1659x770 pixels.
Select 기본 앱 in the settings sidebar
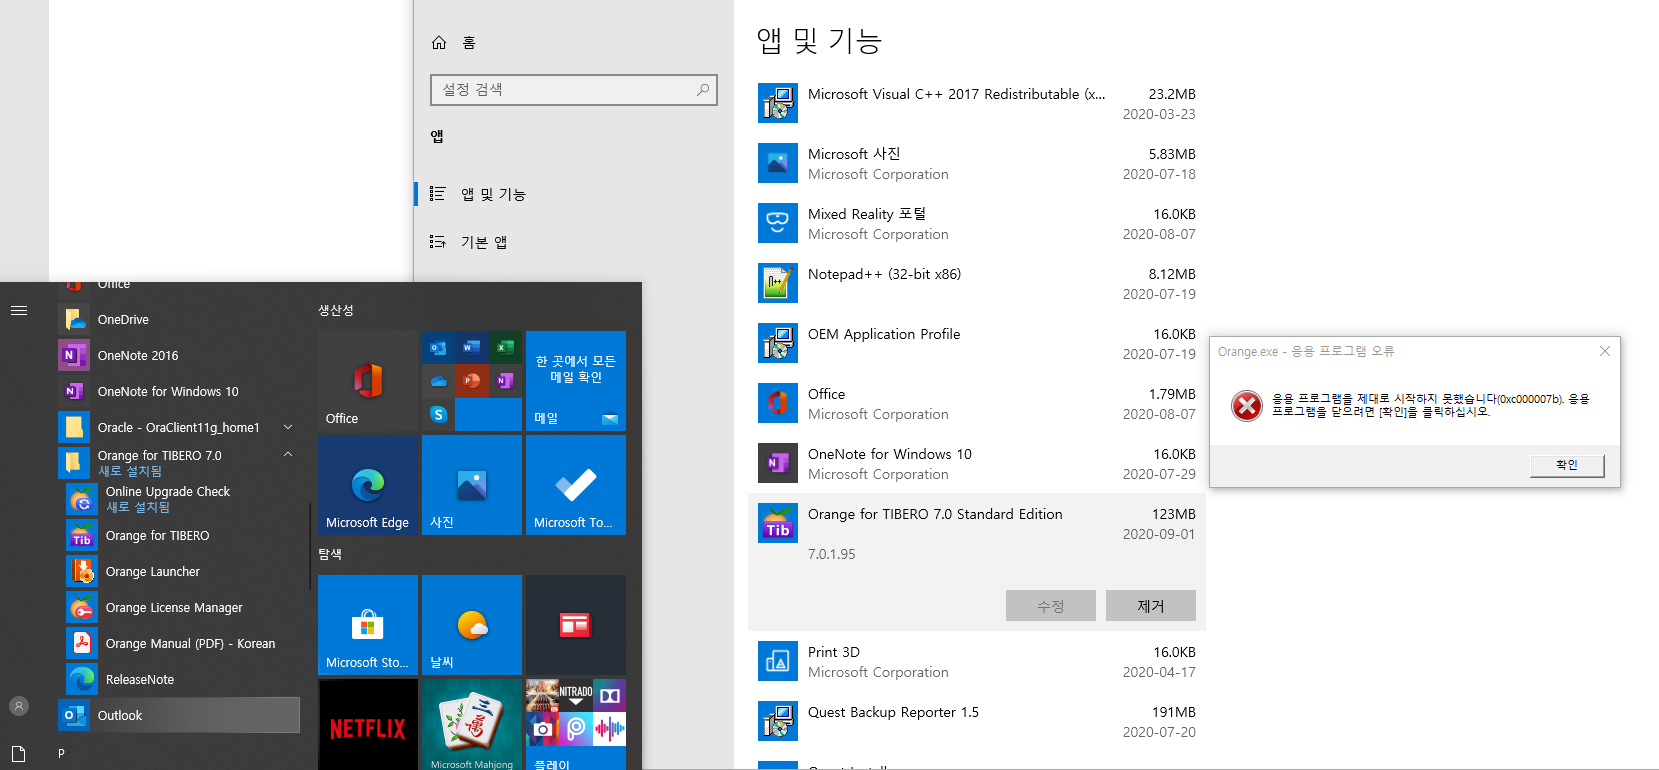pyautogui.click(x=484, y=242)
